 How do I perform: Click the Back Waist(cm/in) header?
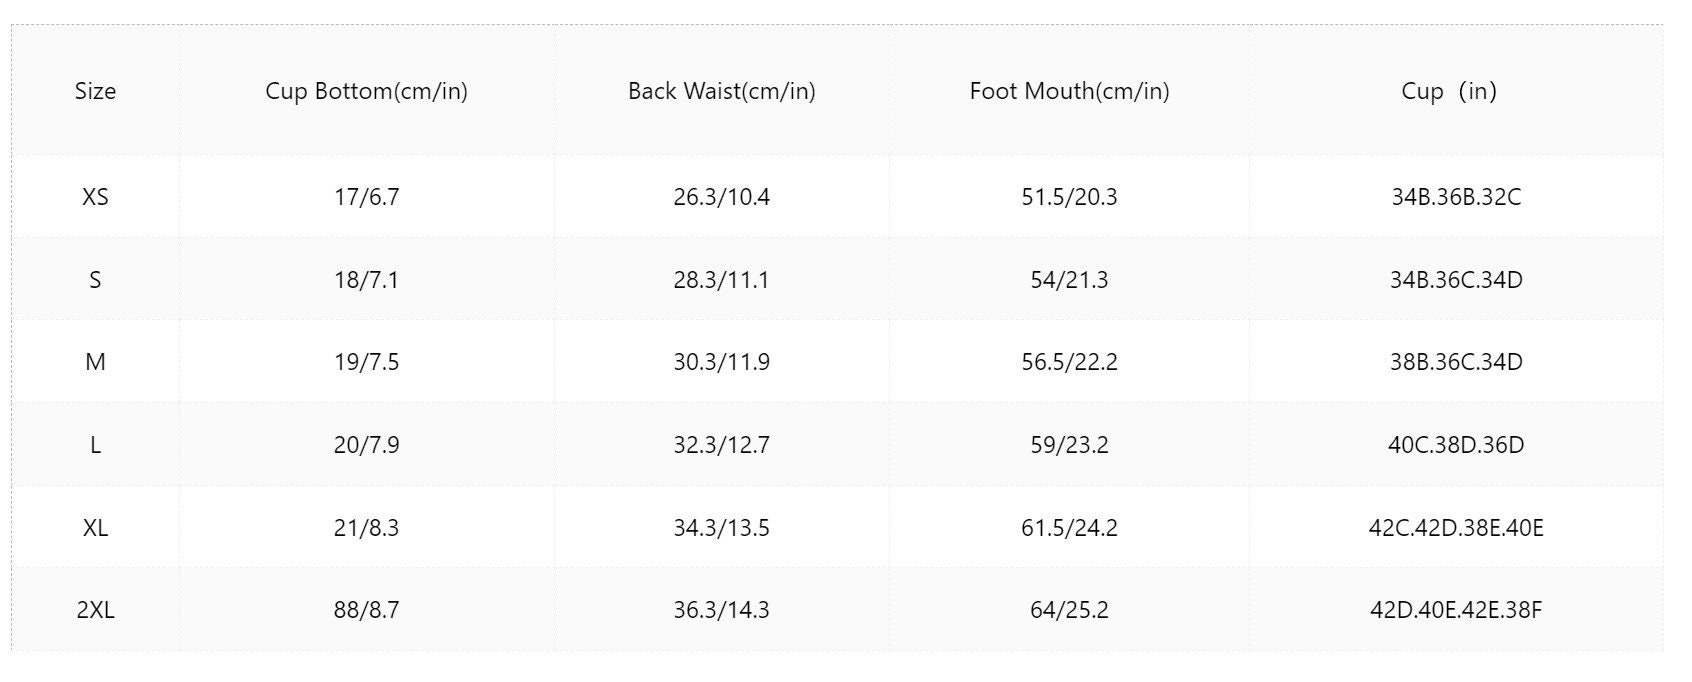[722, 91]
